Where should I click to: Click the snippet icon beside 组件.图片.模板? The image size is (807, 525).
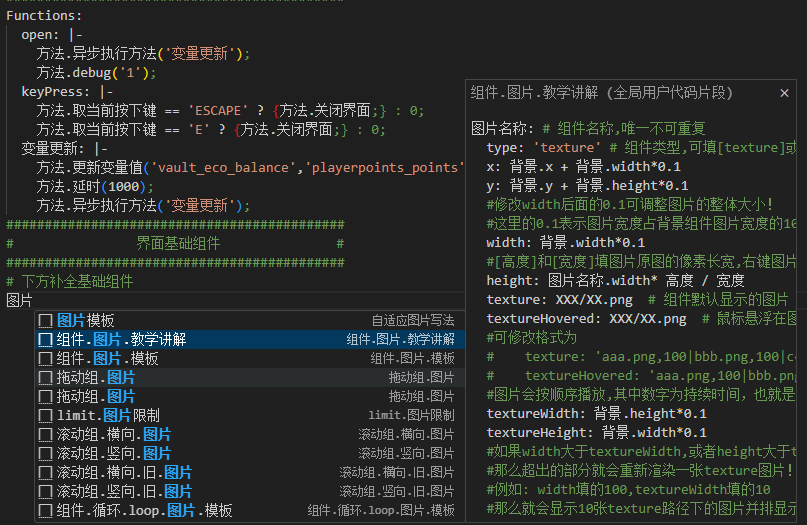pos(45,359)
